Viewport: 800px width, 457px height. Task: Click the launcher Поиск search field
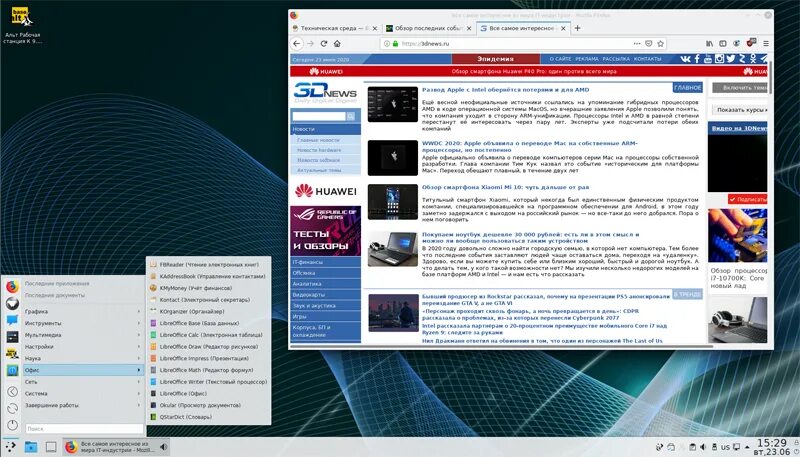click(84, 428)
